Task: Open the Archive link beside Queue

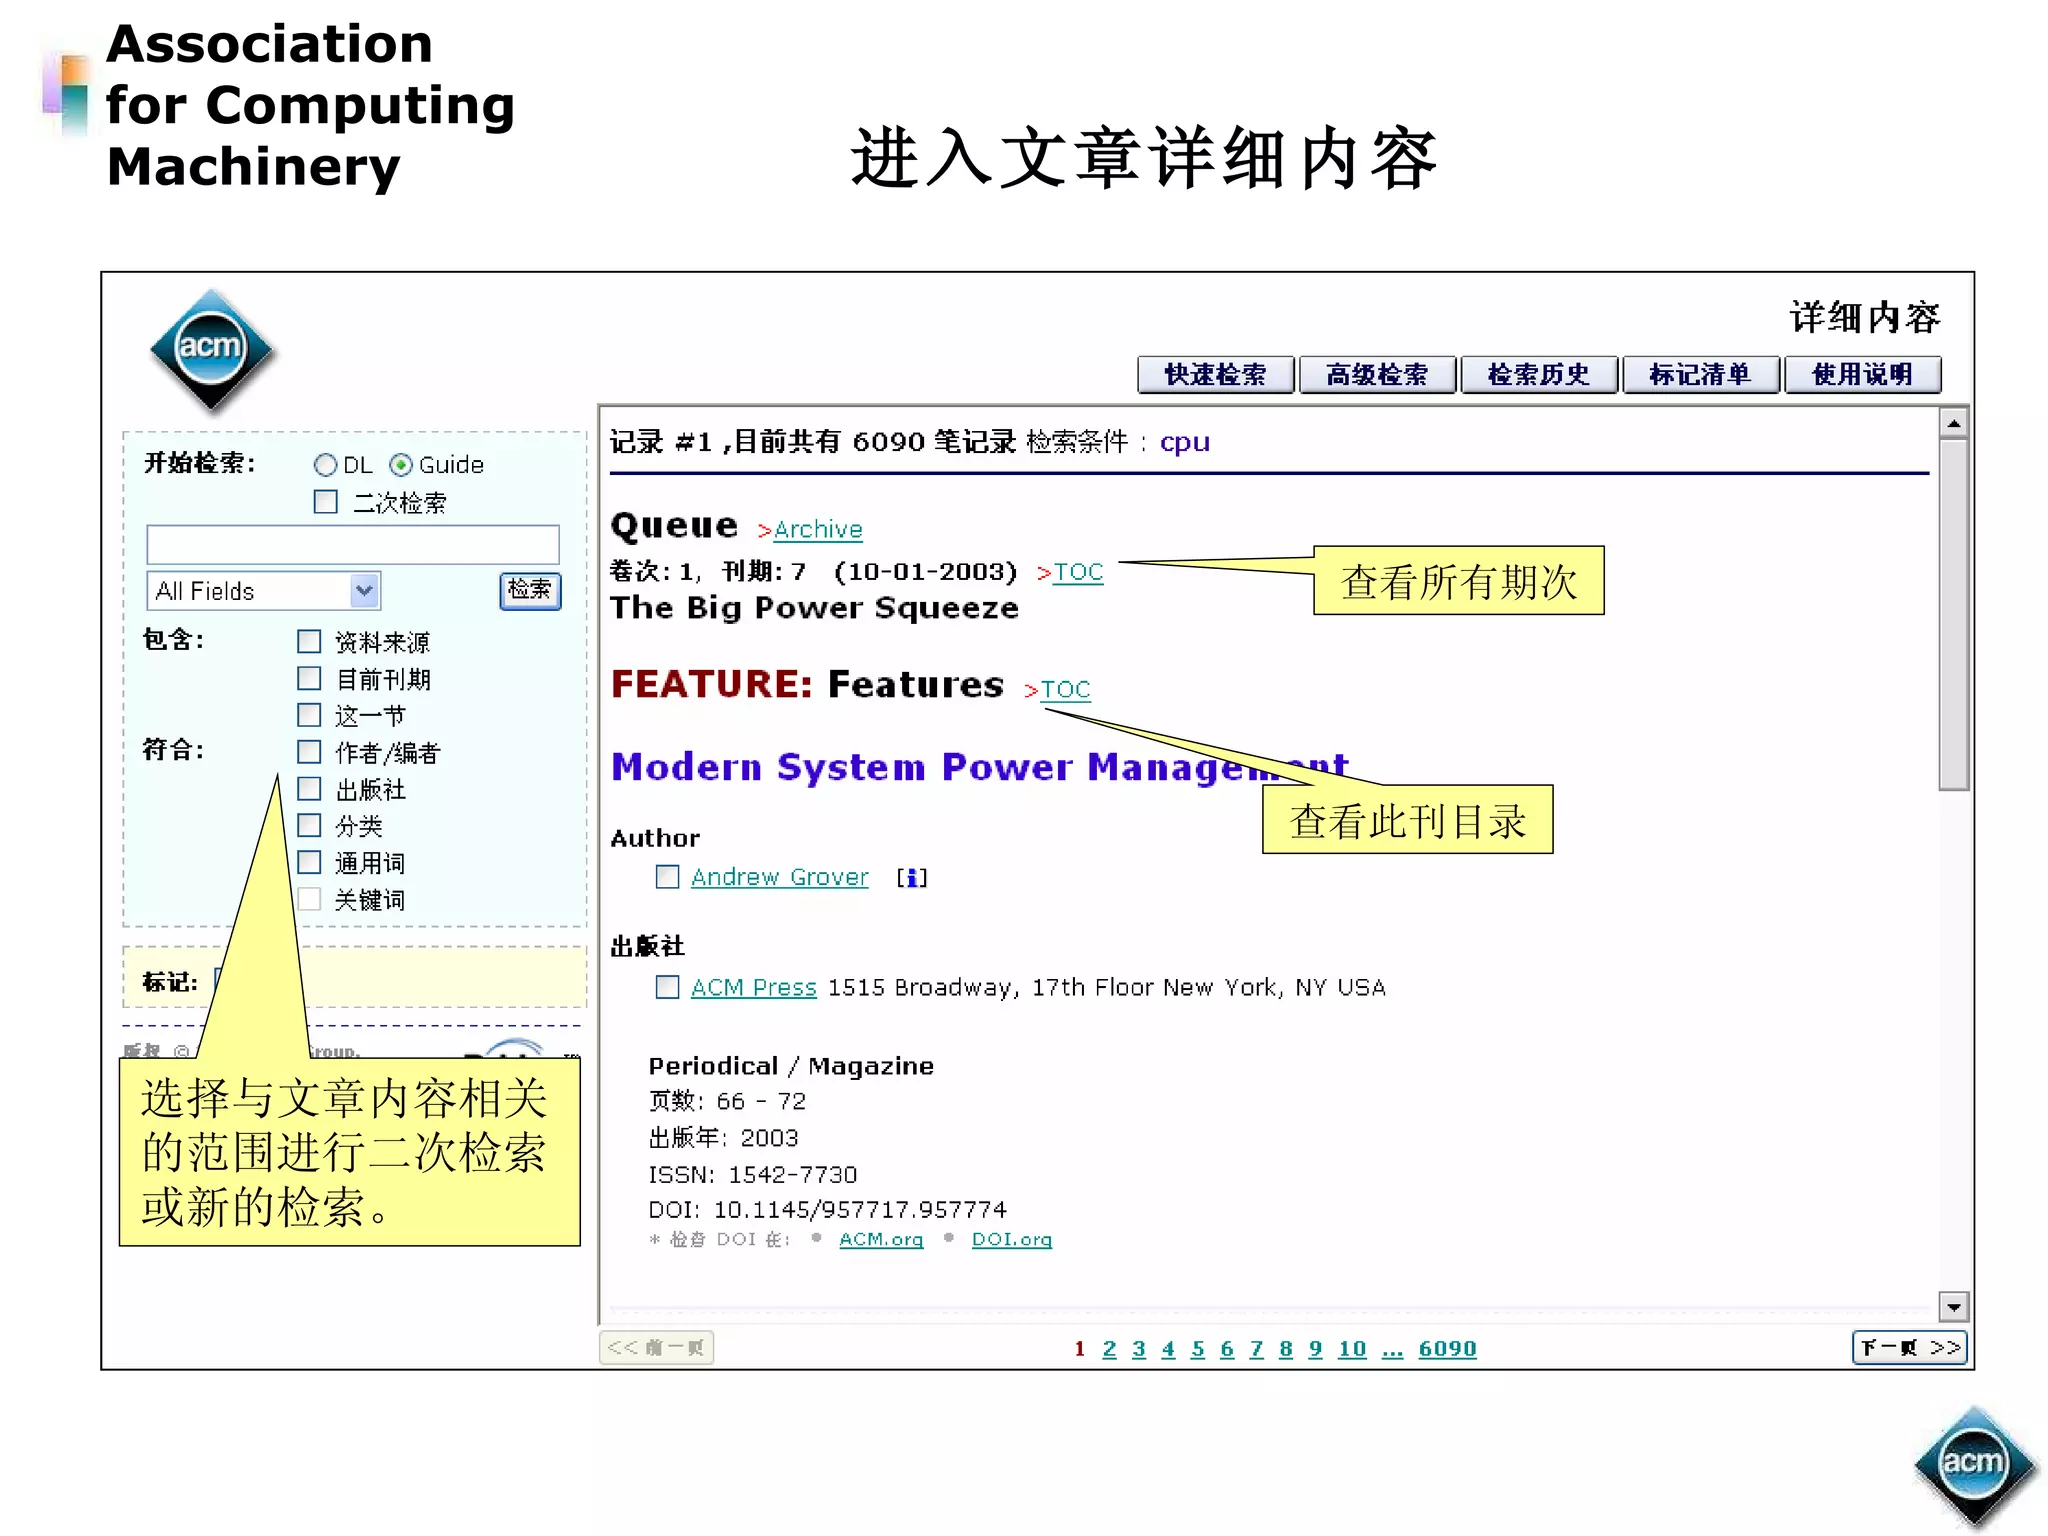Action: (817, 530)
